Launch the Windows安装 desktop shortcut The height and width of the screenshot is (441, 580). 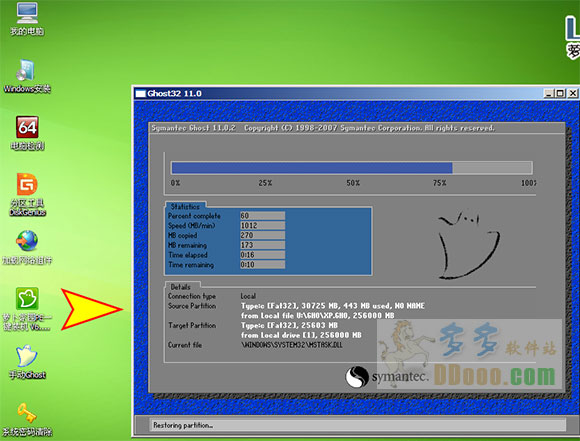pyautogui.click(x=27, y=75)
